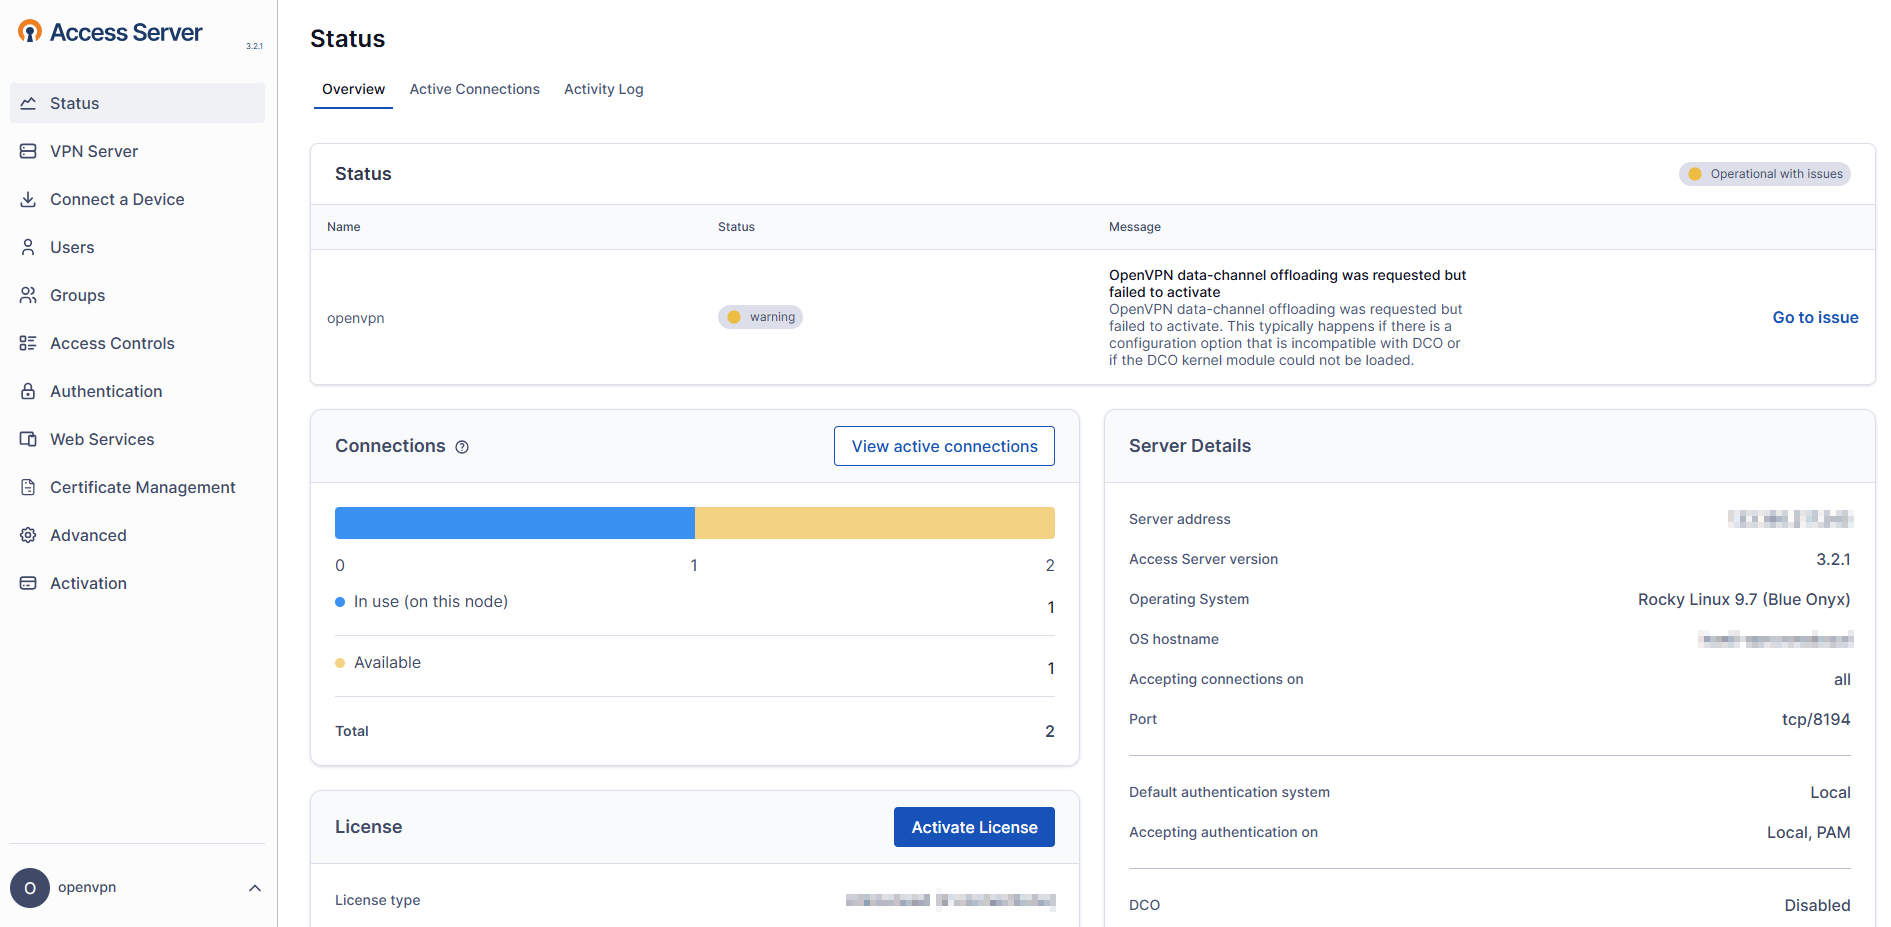
Task: Open the Users menu item
Action: tap(137, 247)
